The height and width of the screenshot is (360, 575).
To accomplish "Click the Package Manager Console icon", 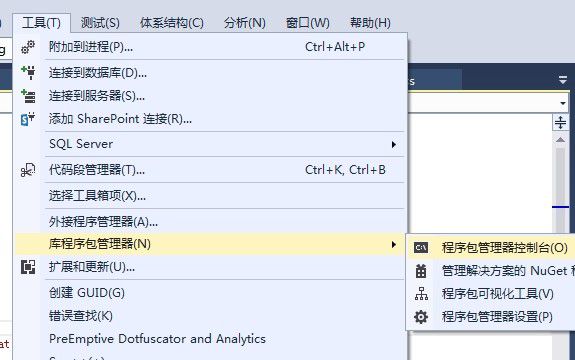I will (421, 248).
